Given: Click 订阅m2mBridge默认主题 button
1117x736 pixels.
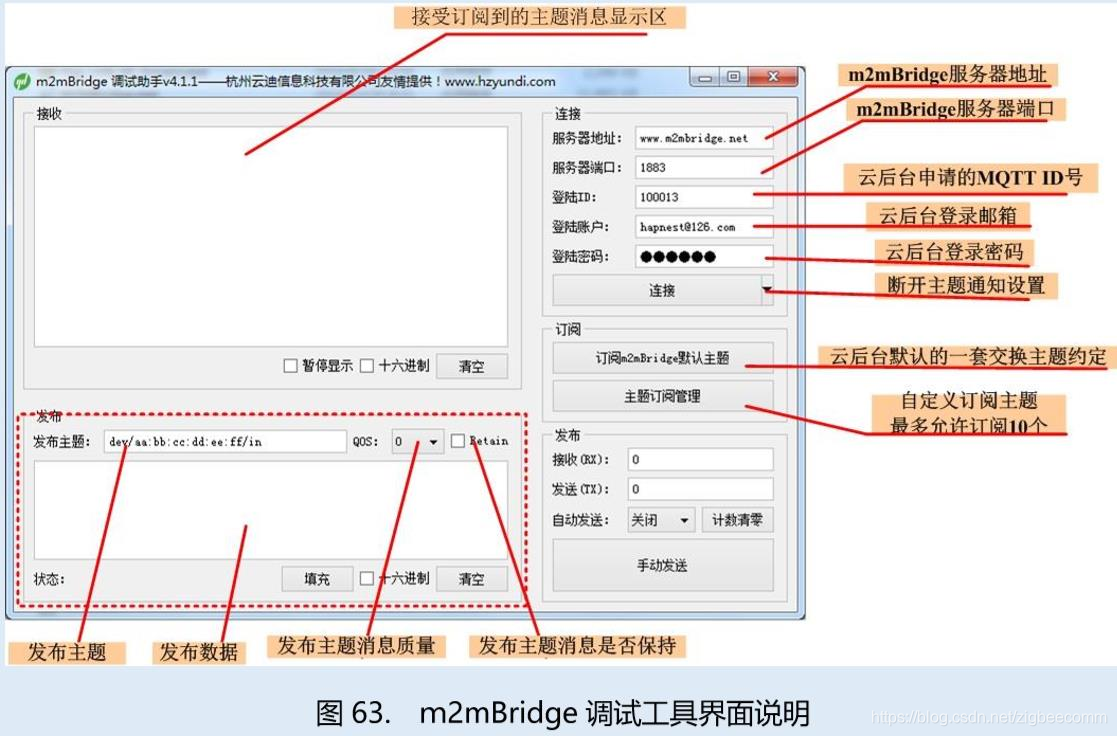Looking at the screenshot, I should tap(663, 358).
